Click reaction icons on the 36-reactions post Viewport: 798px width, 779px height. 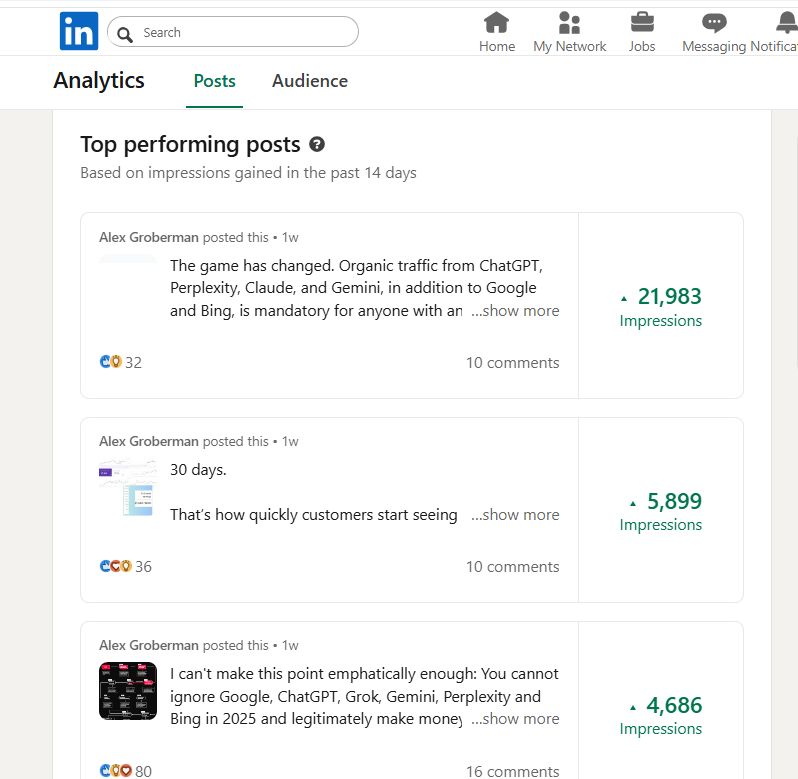[116, 566]
